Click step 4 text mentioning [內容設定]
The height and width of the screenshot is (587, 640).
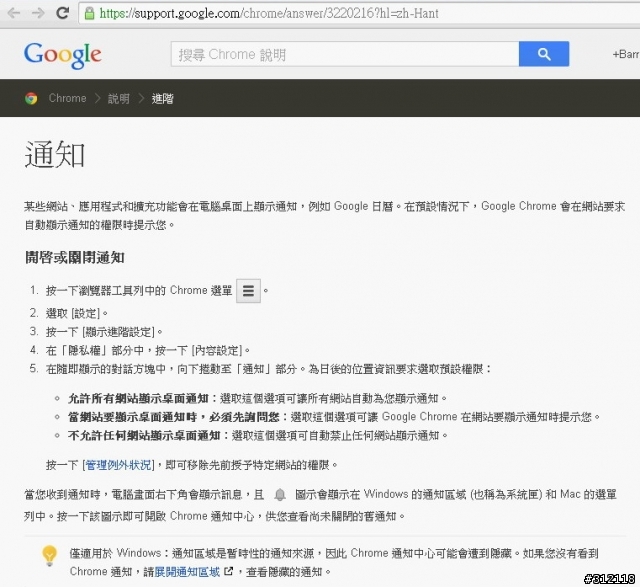(148, 351)
